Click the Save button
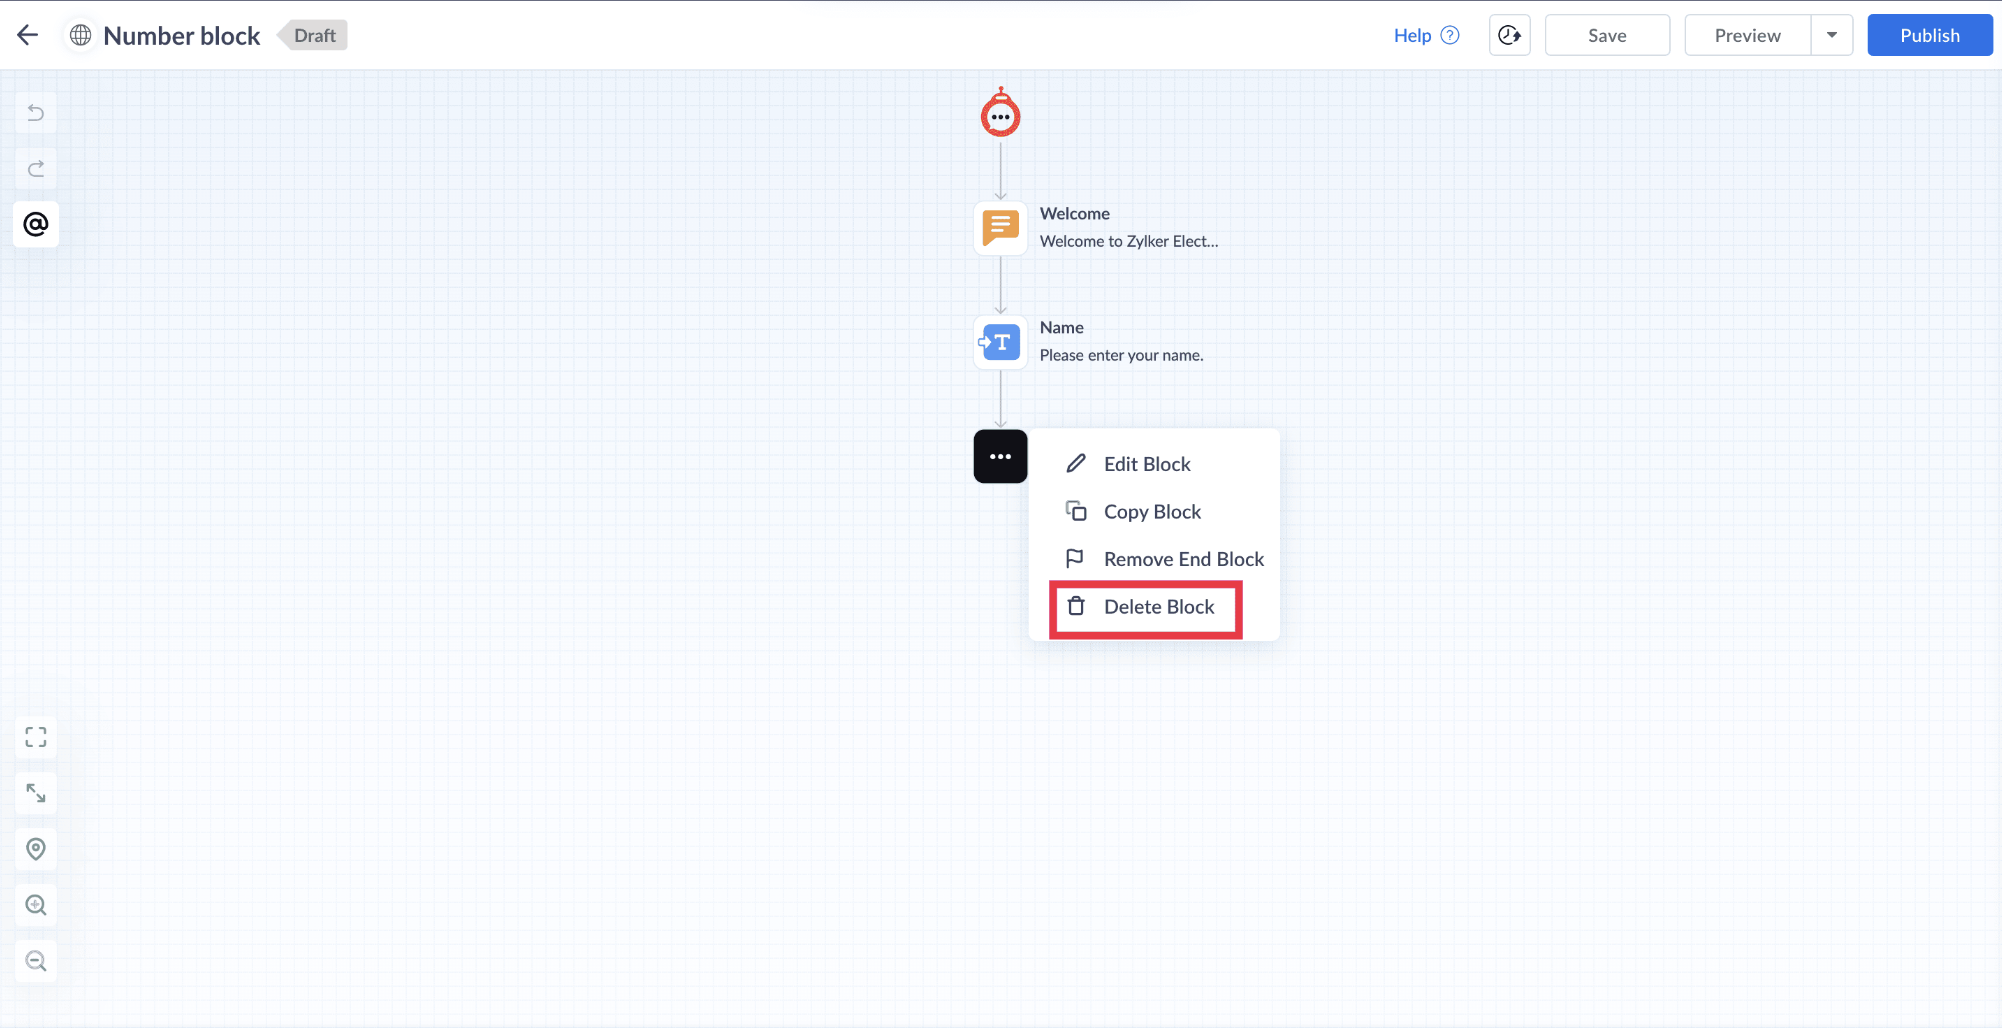This screenshot has width=2002, height=1028. 1607,35
